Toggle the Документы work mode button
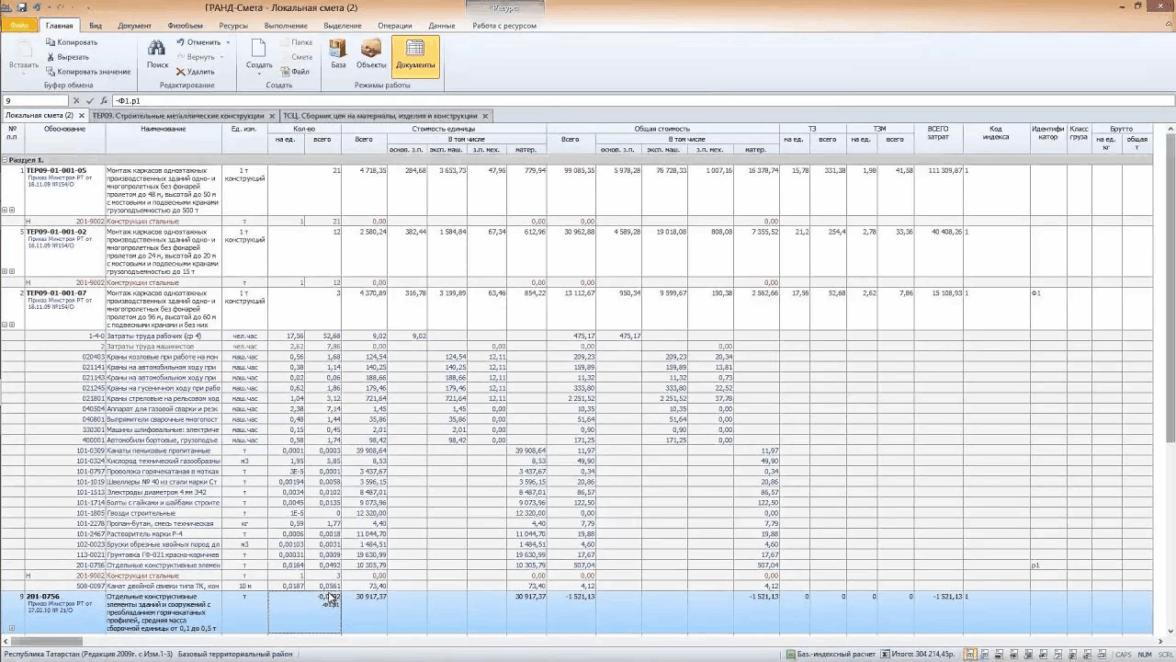The image size is (1176, 662). (x=415, y=54)
